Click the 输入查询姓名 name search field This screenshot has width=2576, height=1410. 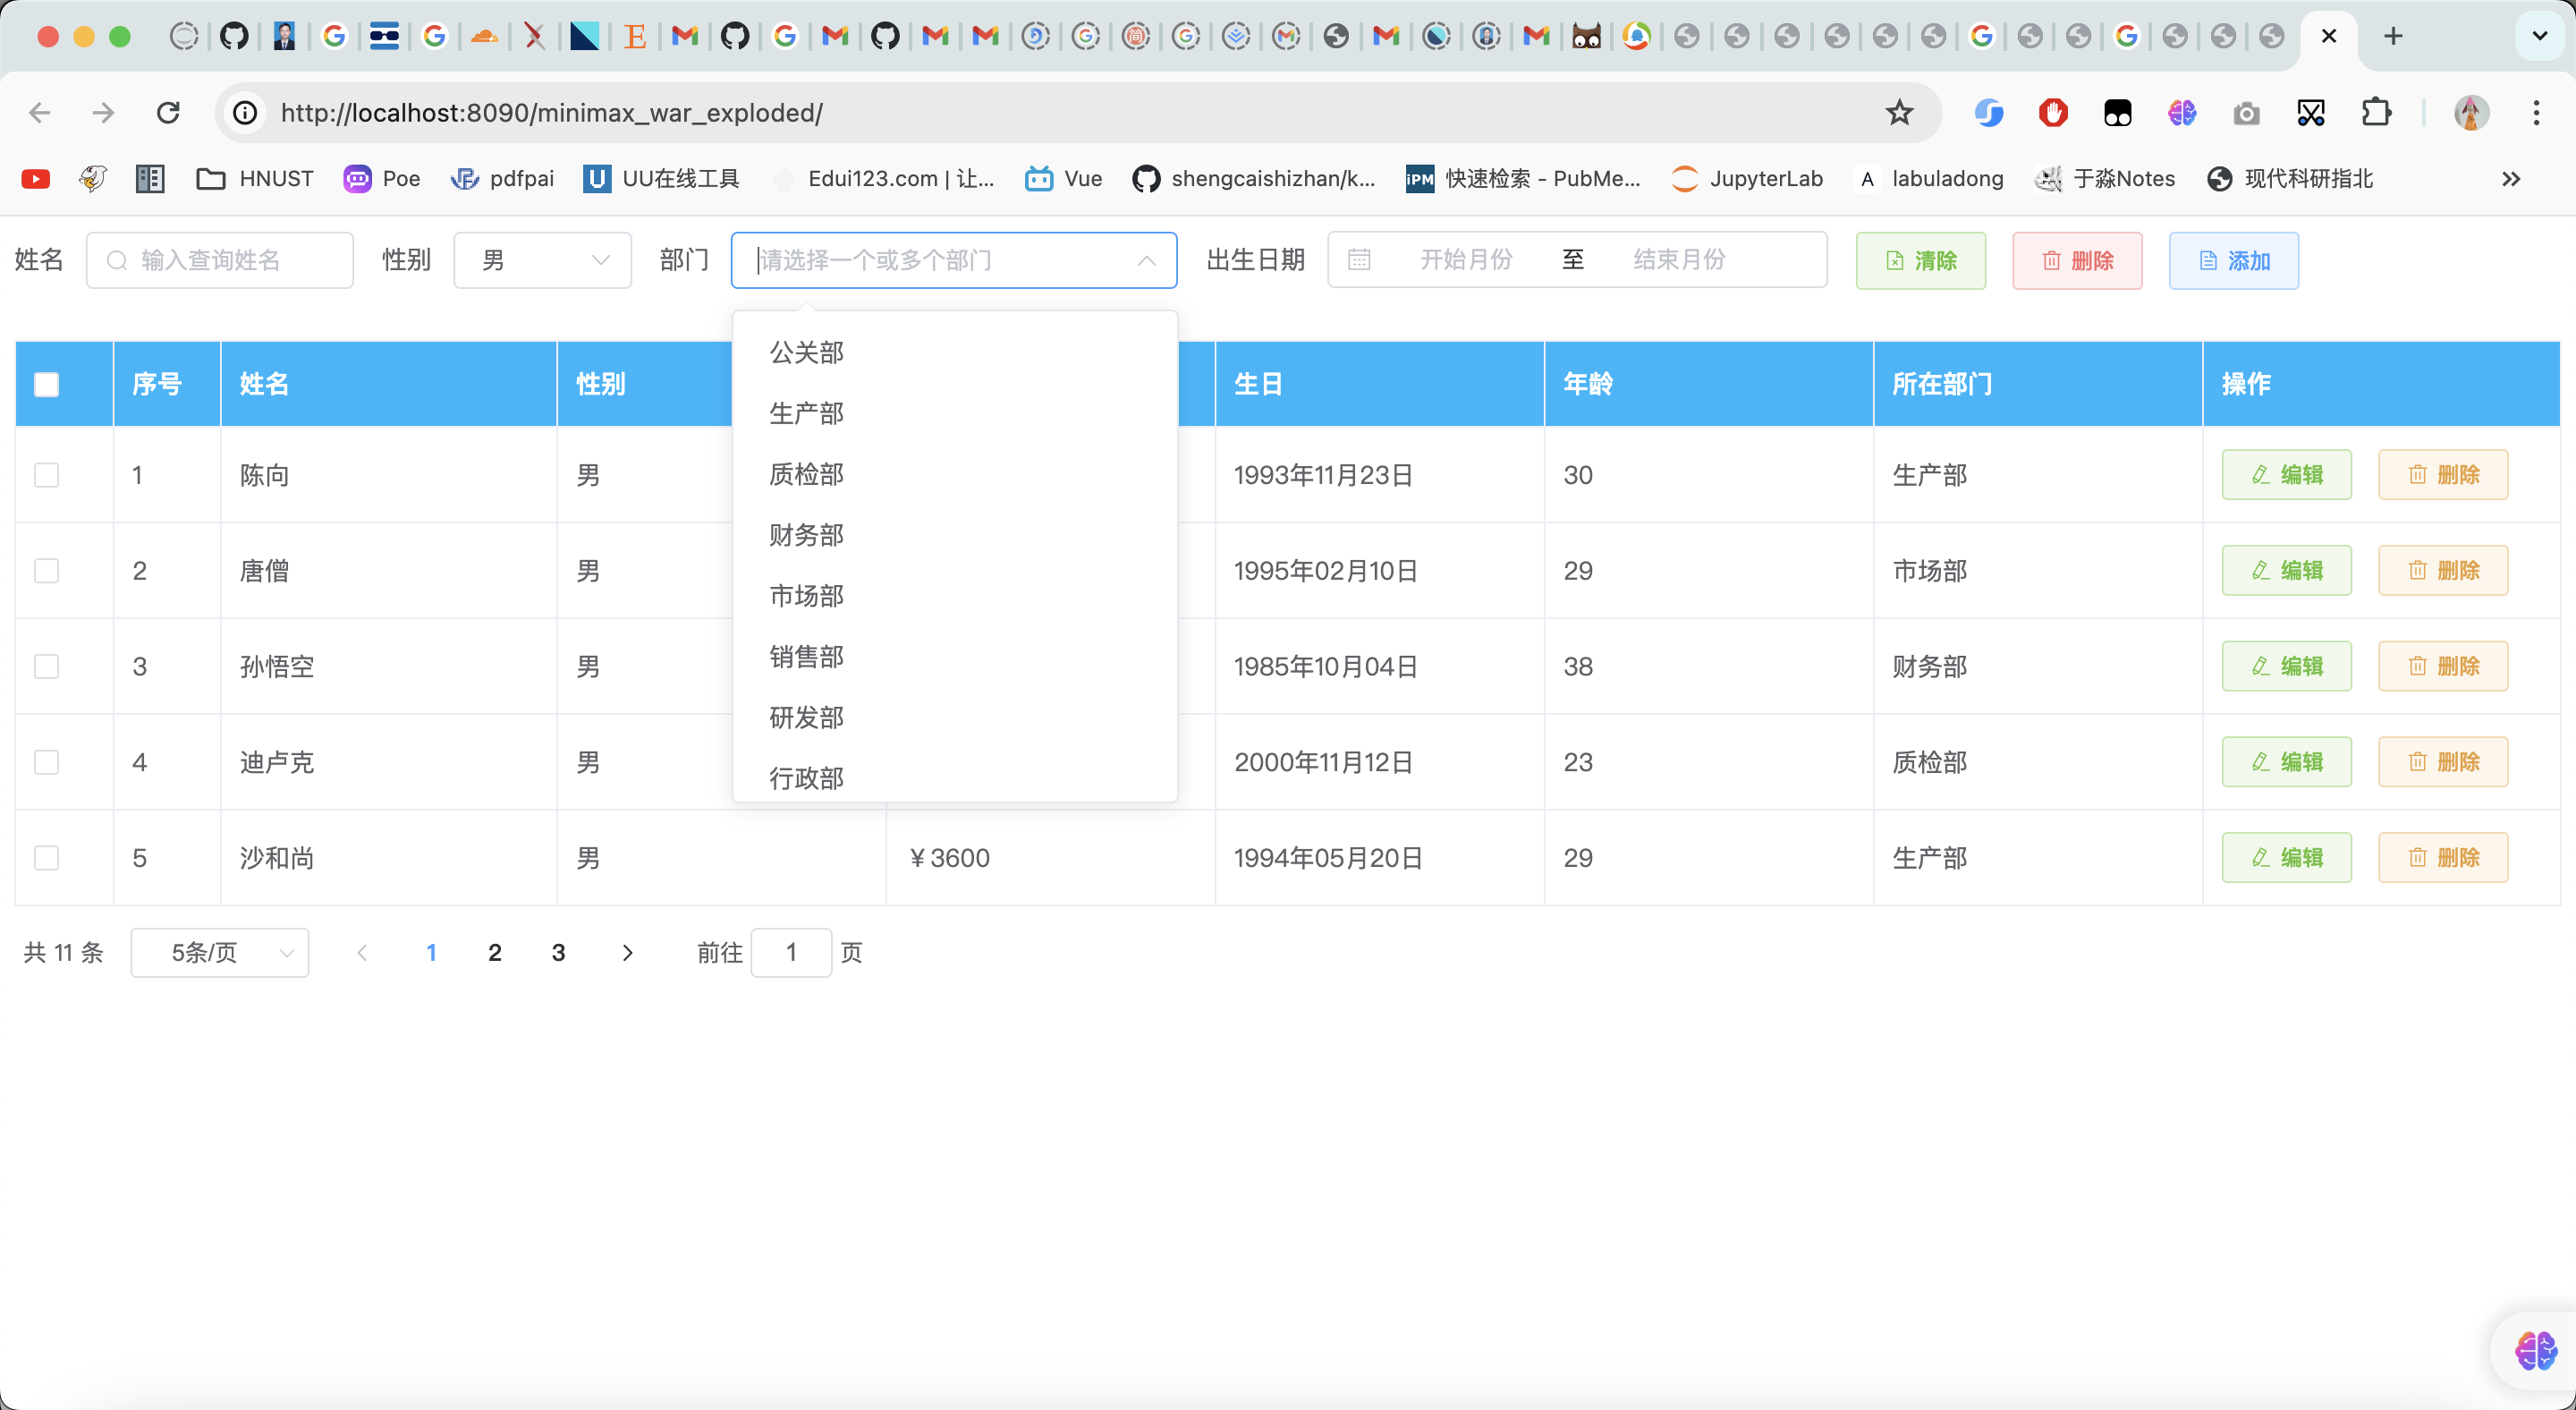[220, 261]
